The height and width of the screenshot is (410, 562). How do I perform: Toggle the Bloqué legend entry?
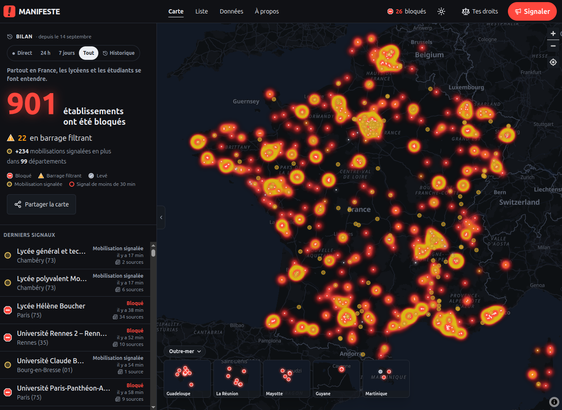(x=19, y=176)
